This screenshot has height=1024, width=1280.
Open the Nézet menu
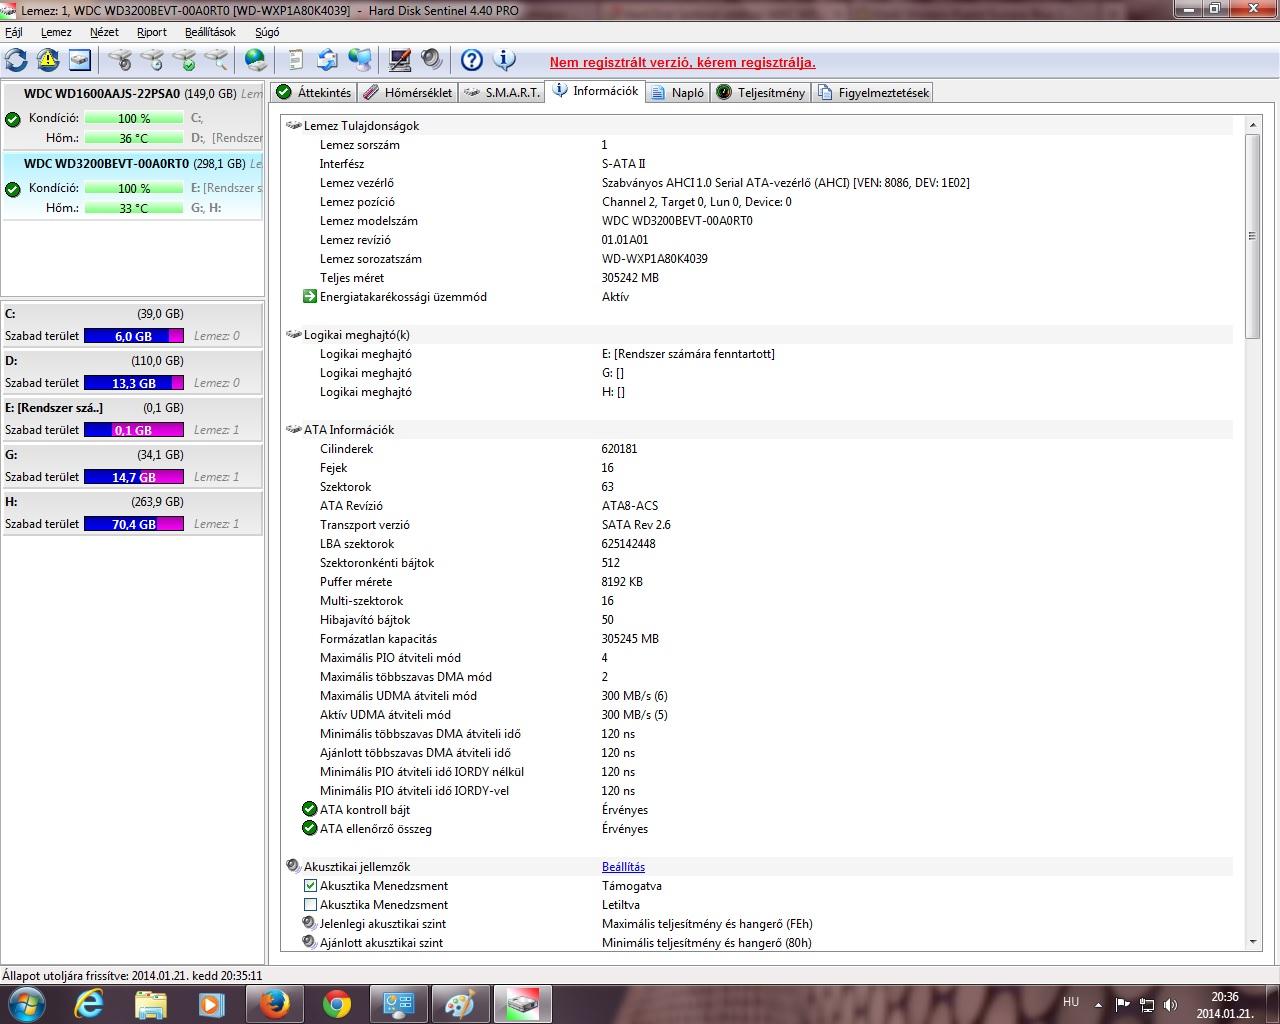(104, 32)
